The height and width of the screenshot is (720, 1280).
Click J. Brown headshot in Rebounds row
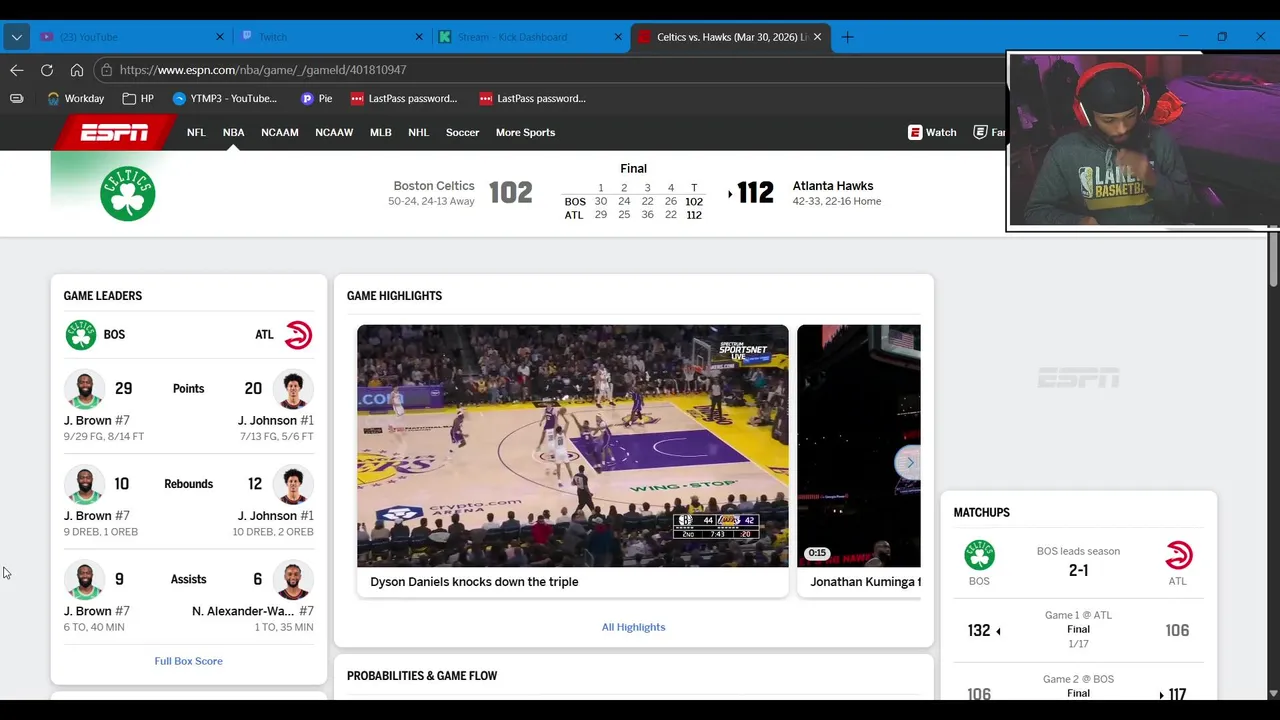[x=84, y=485]
